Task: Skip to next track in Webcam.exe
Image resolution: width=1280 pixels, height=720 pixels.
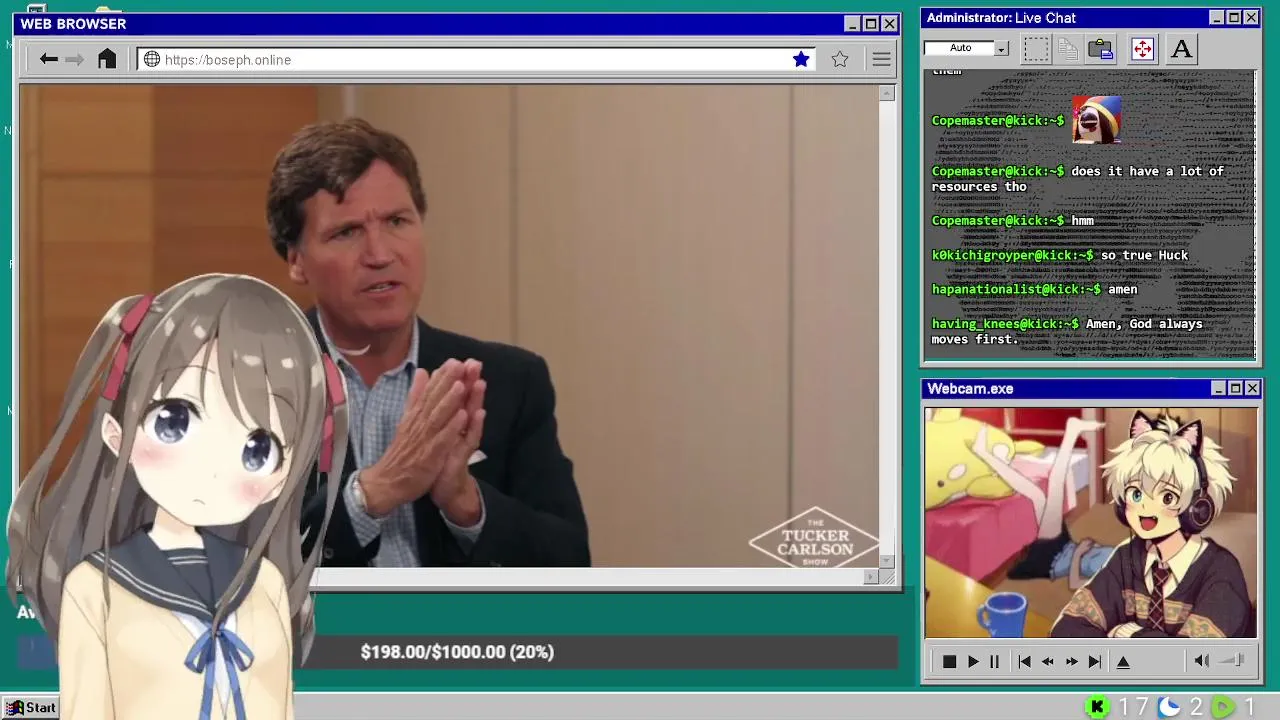Action: click(1095, 662)
